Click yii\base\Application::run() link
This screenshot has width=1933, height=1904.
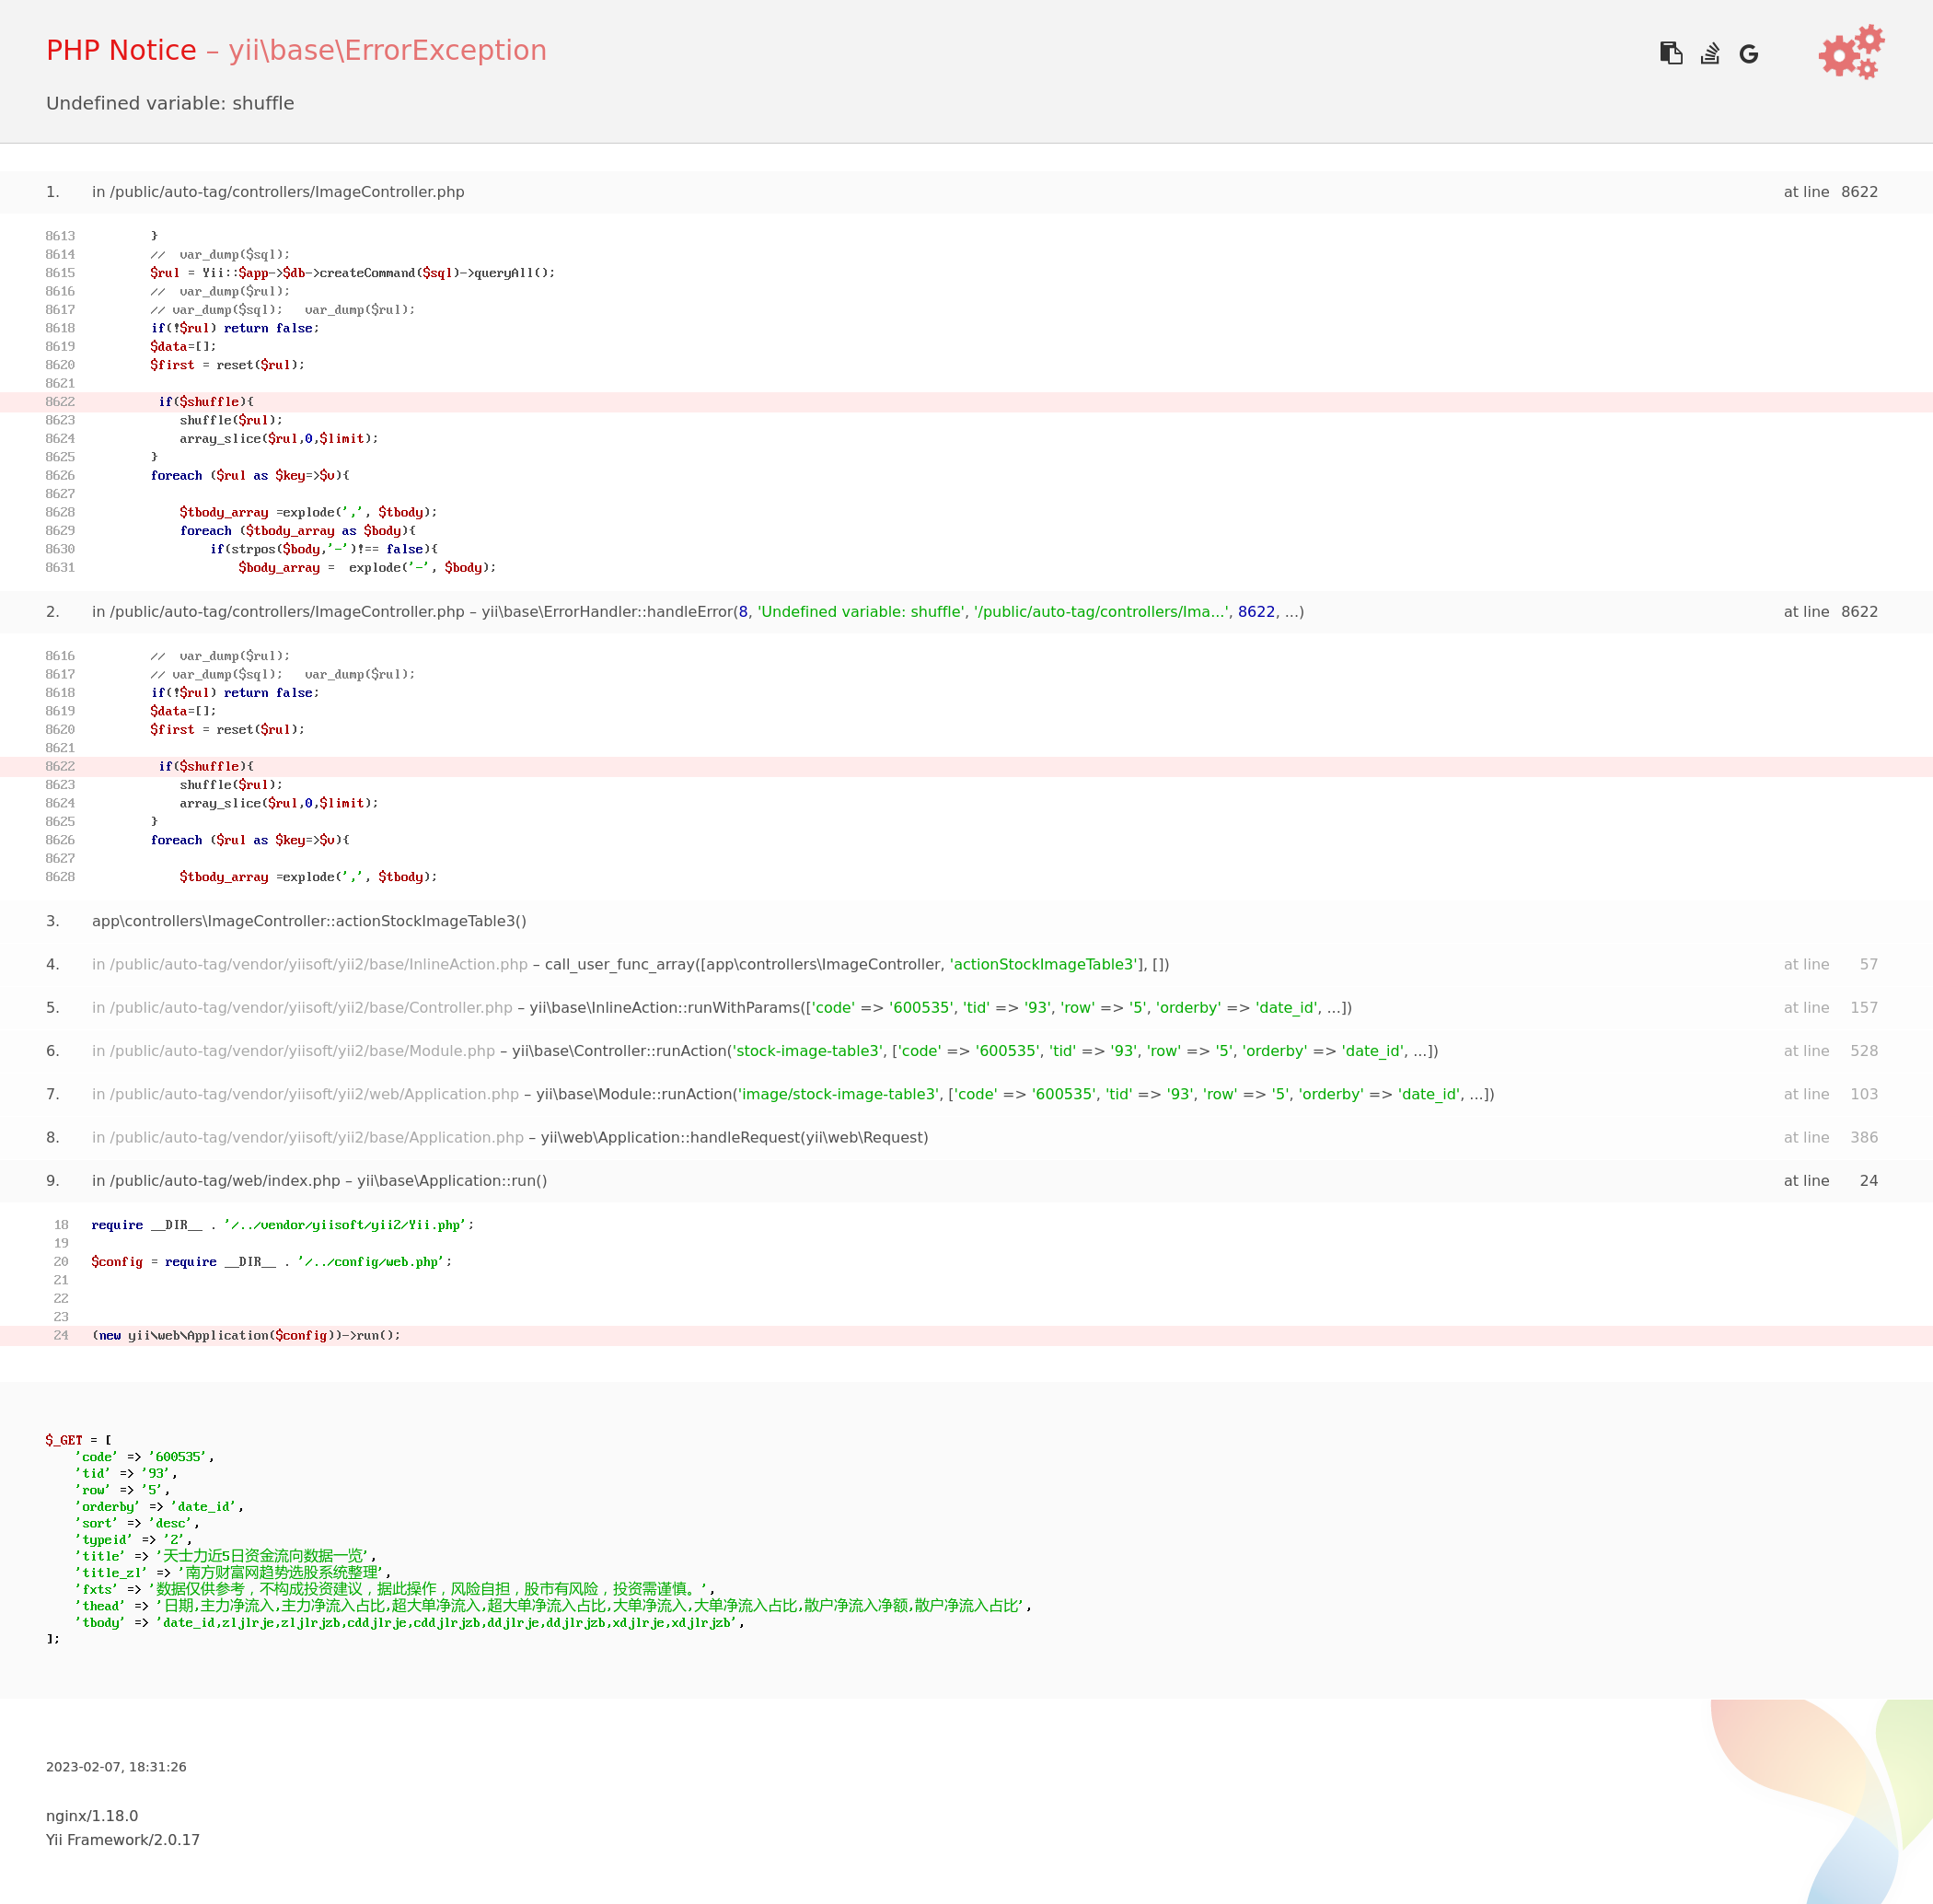point(452,1181)
